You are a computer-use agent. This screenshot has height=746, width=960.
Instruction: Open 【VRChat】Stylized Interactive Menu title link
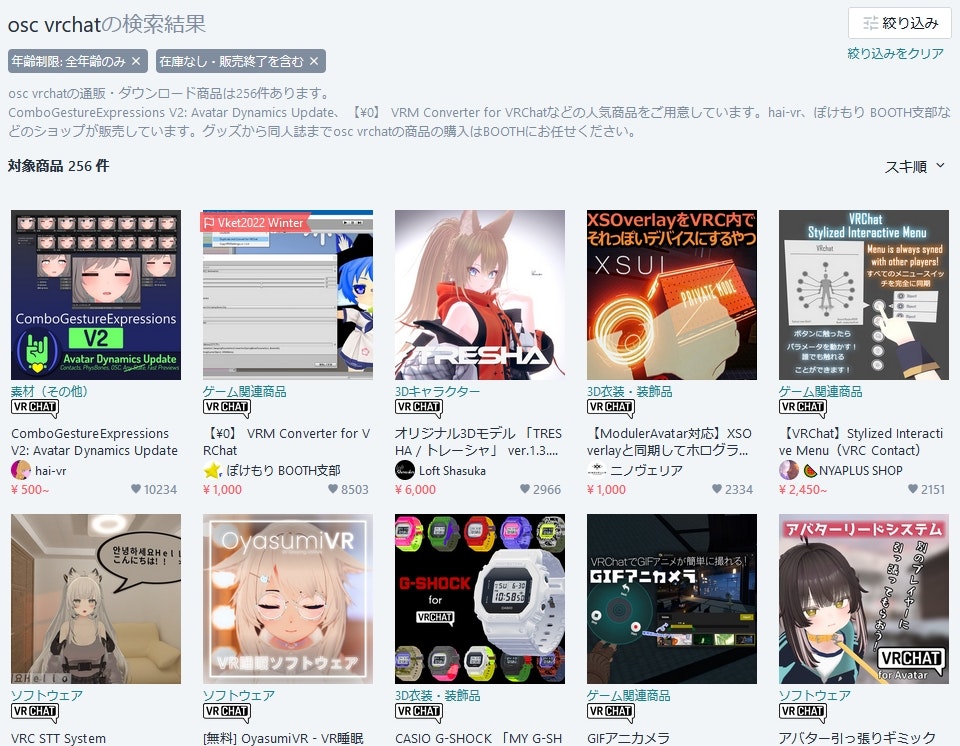pos(861,442)
